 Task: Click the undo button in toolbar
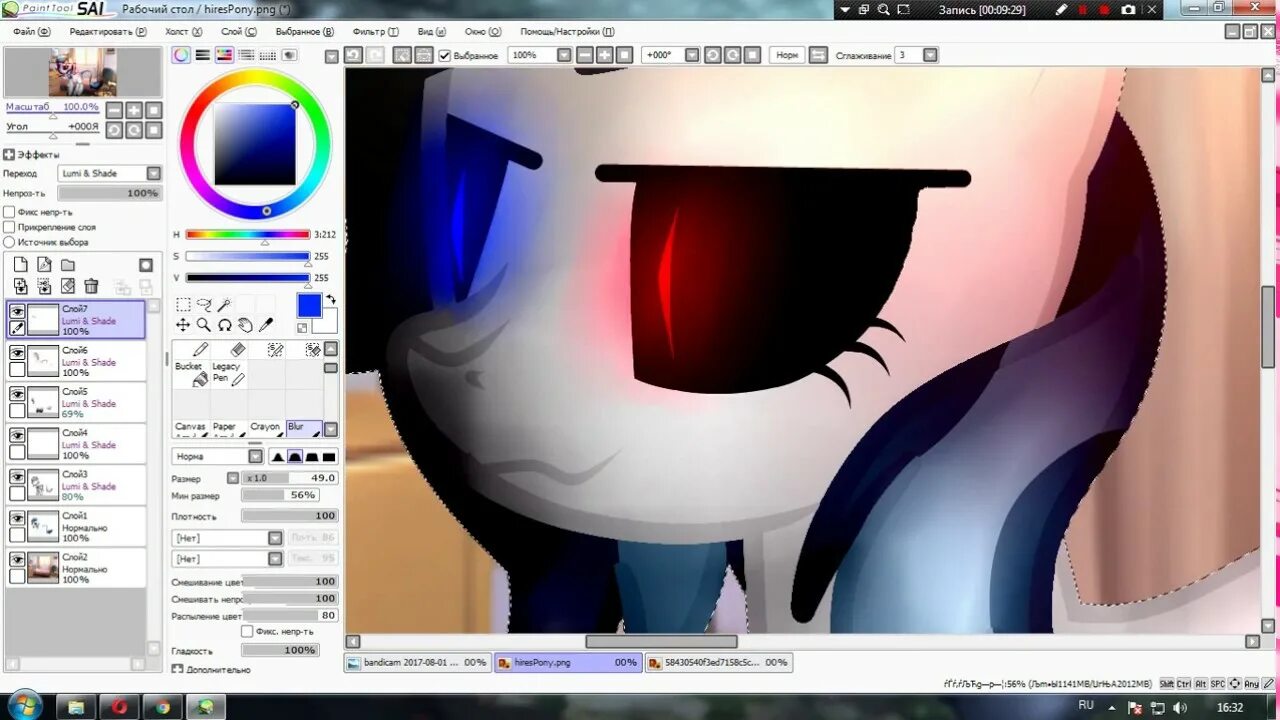point(353,55)
